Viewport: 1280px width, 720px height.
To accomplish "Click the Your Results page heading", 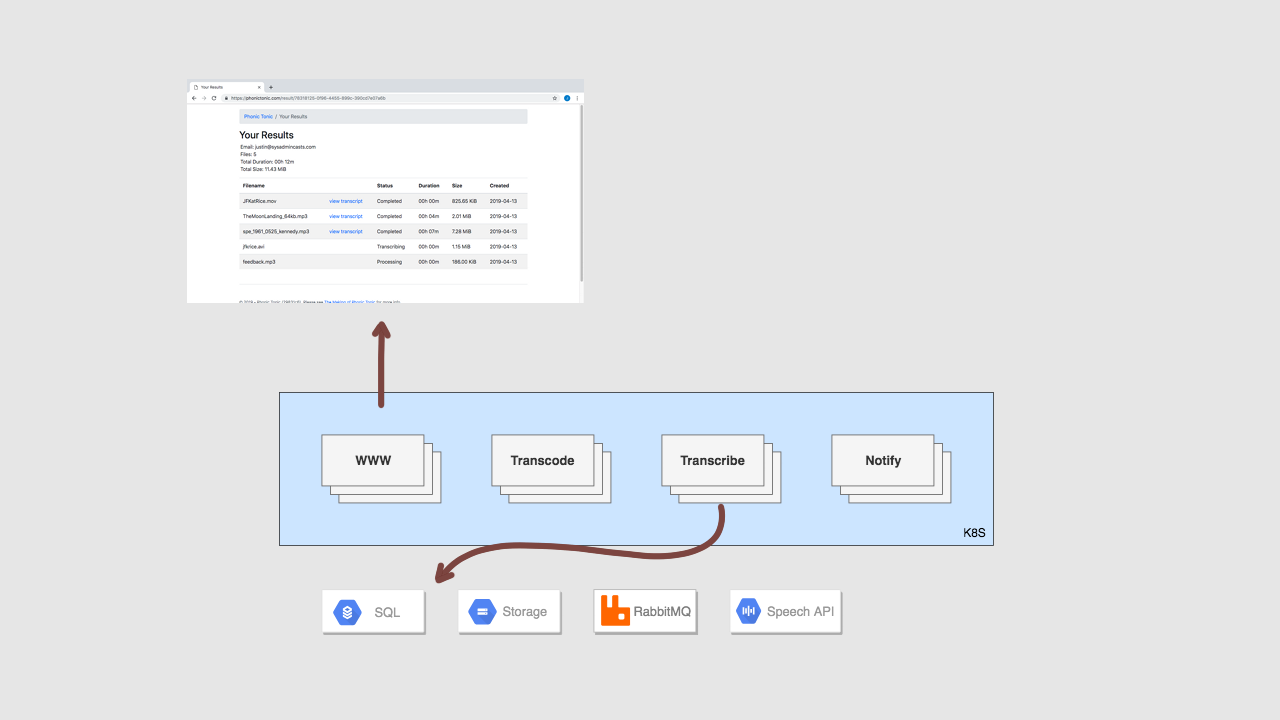I will [266, 135].
